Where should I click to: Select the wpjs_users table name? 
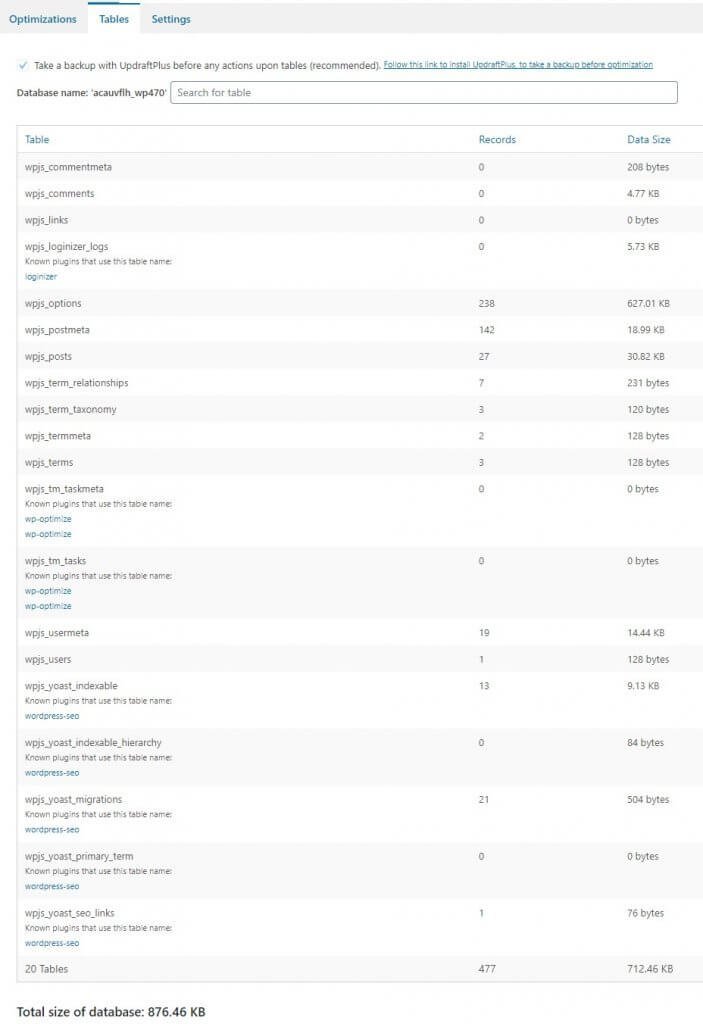pyautogui.click(x=48, y=660)
